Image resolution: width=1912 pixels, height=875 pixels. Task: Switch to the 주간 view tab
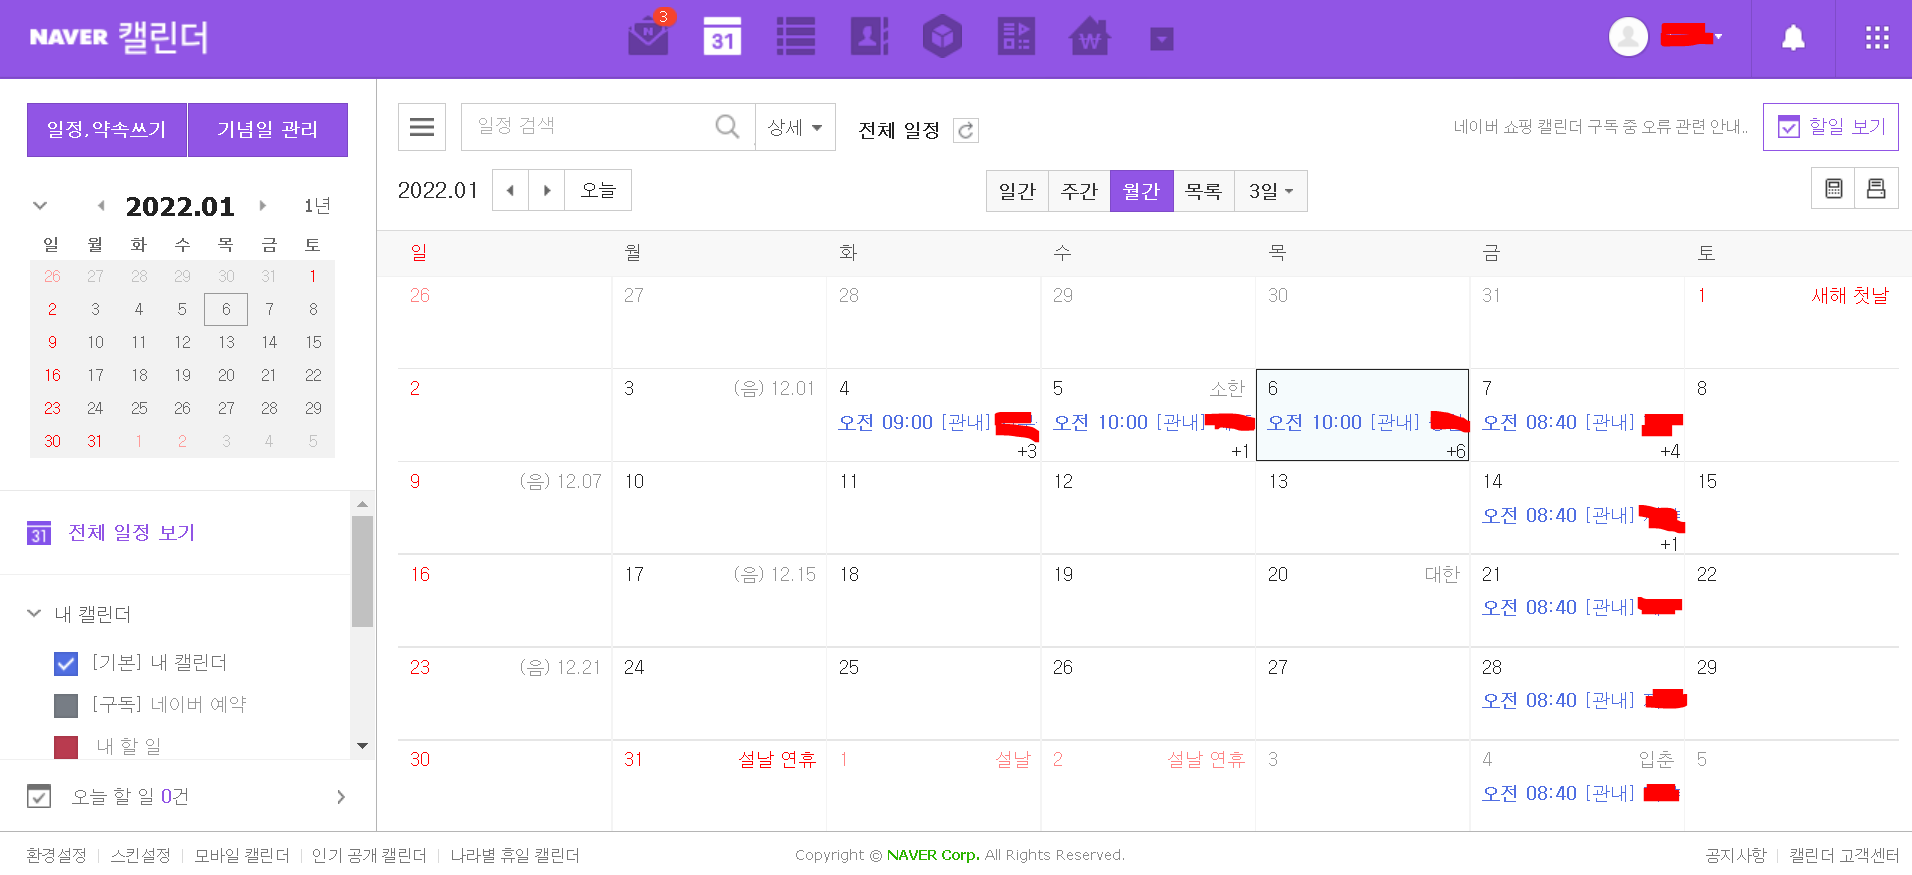tap(1079, 191)
